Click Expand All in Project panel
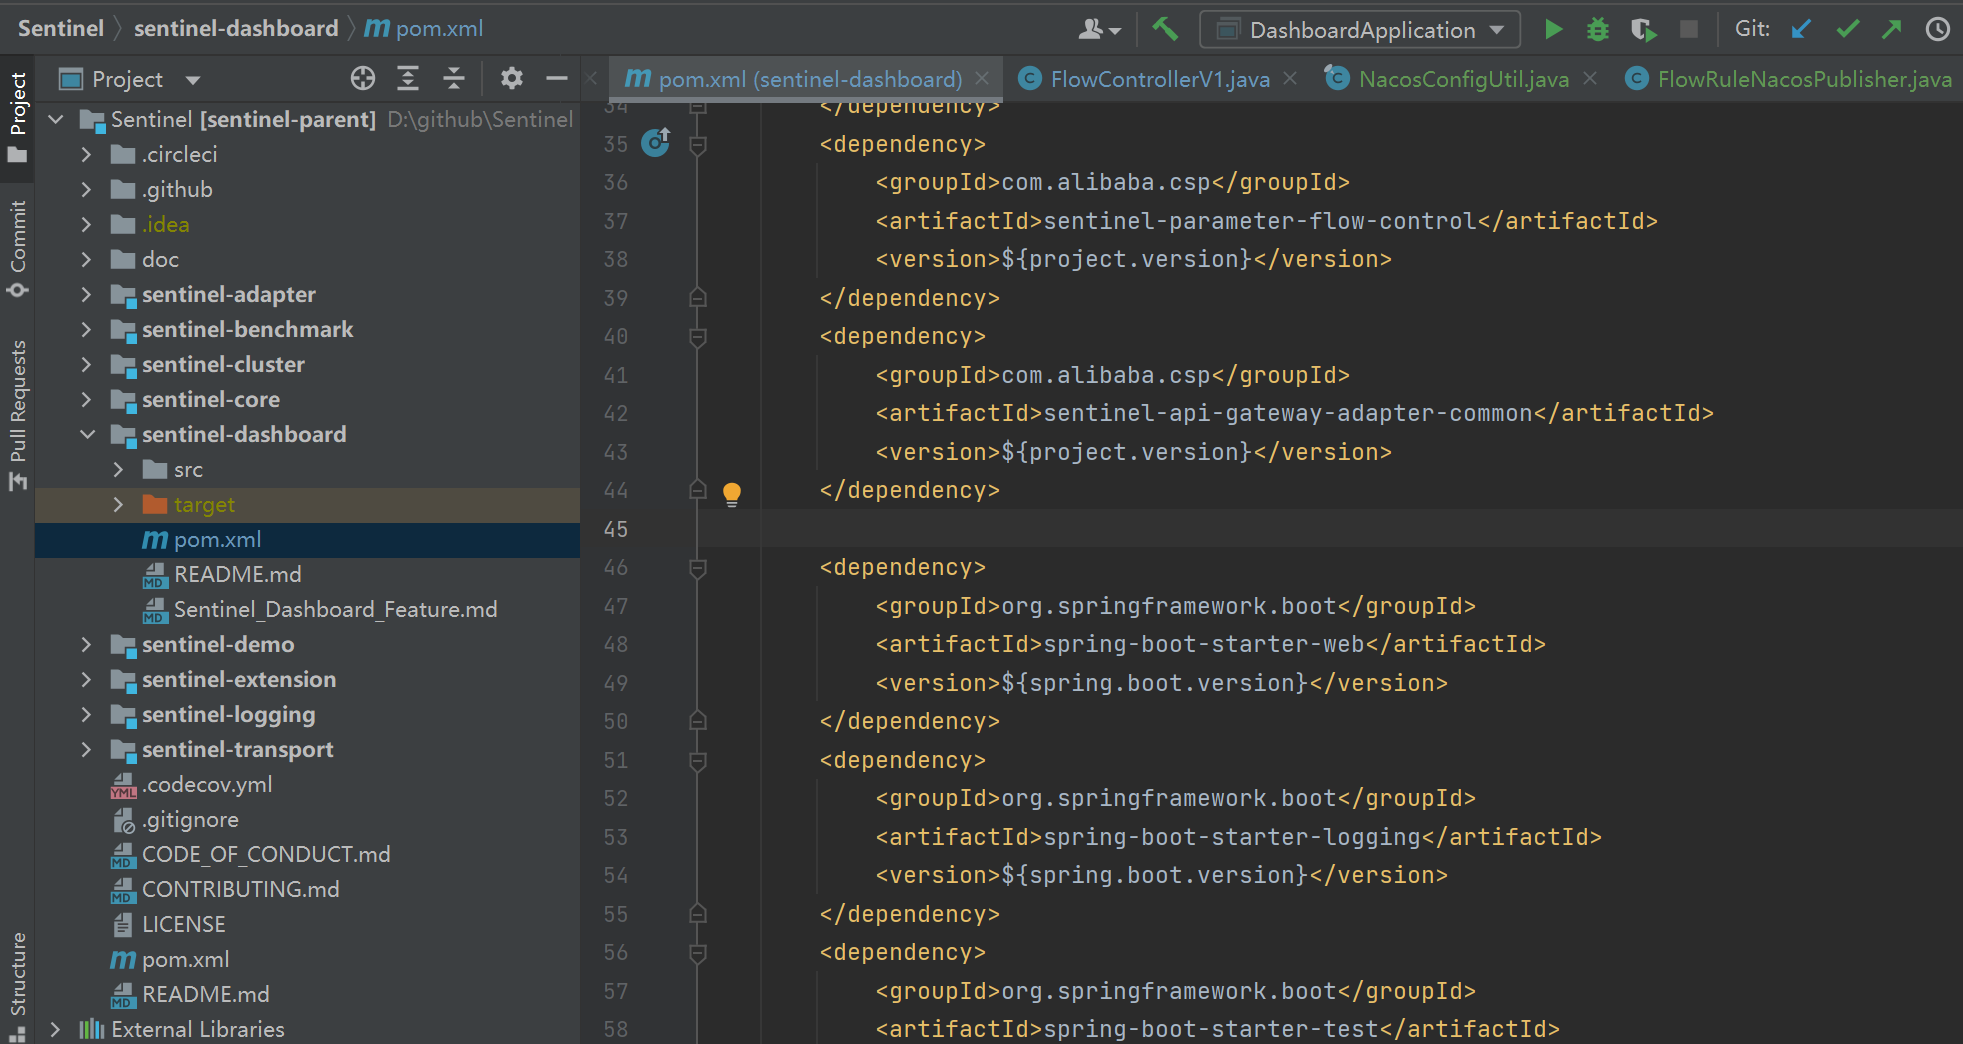1963x1044 pixels. click(x=408, y=79)
